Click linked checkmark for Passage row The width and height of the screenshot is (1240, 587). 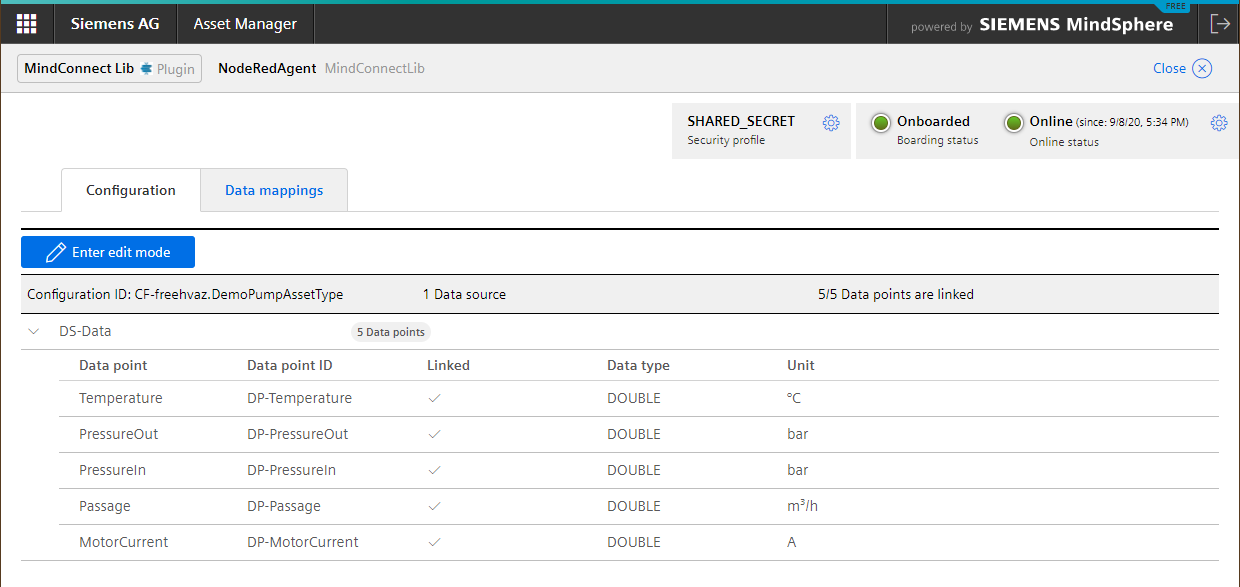[434, 506]
